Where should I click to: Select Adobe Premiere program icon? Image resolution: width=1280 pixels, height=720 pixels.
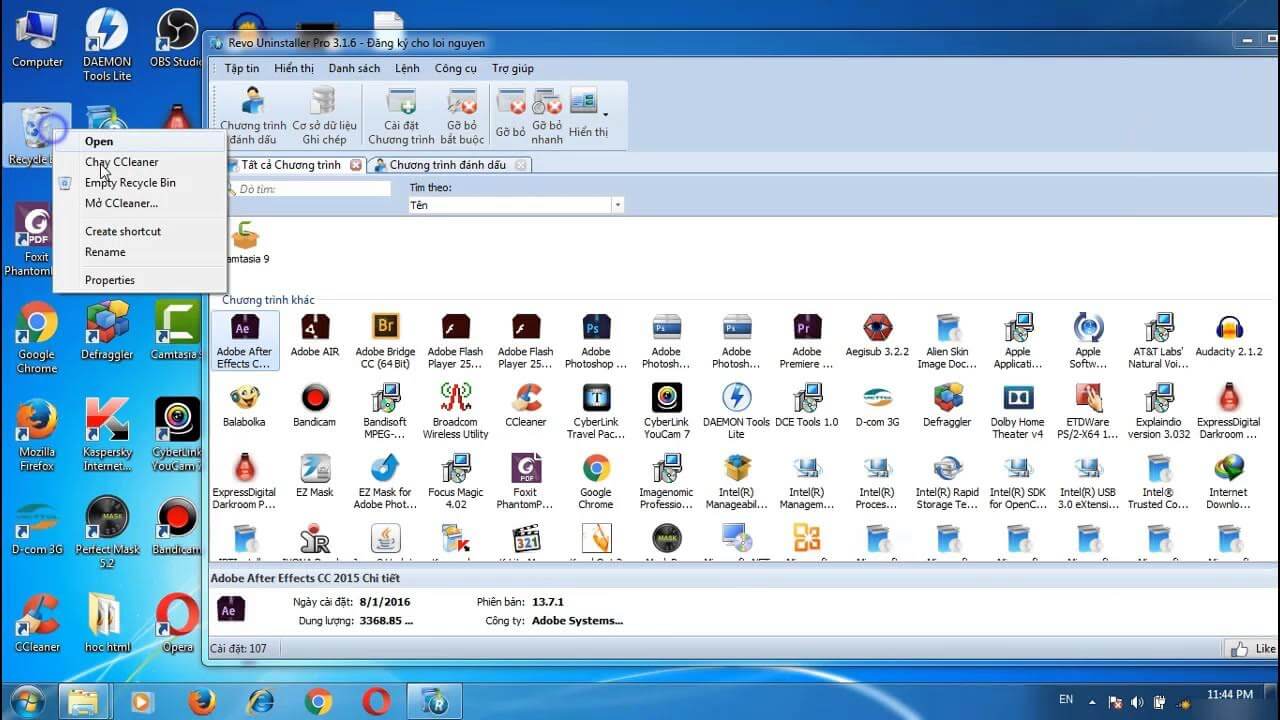click(x=807, y=340)
